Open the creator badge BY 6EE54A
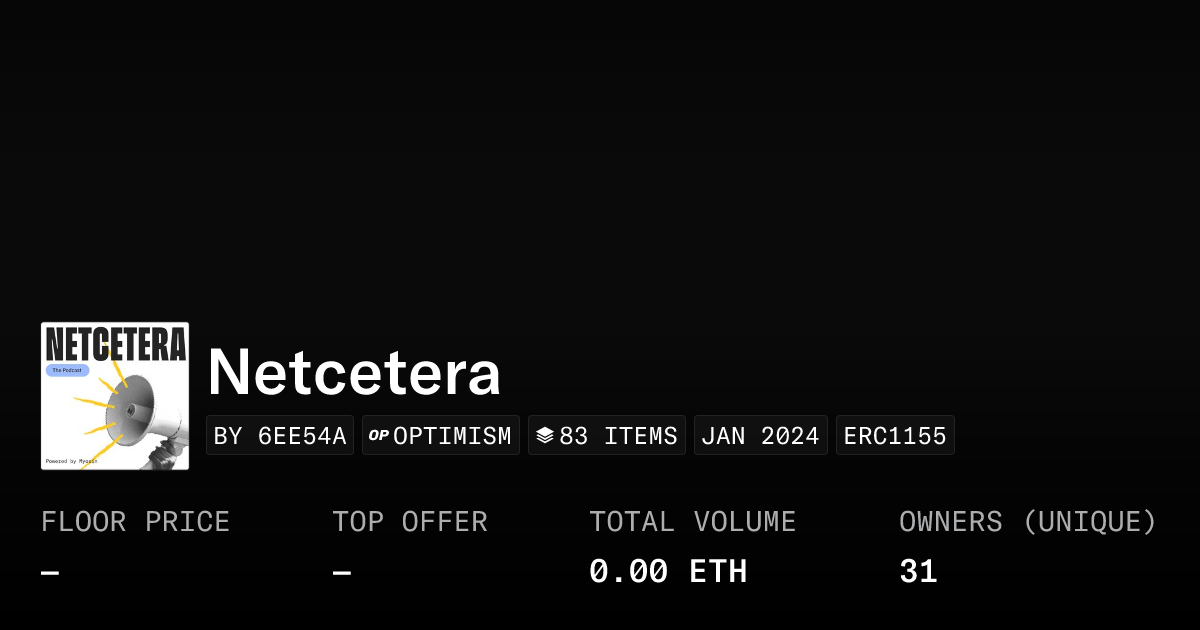 [280, 435]
